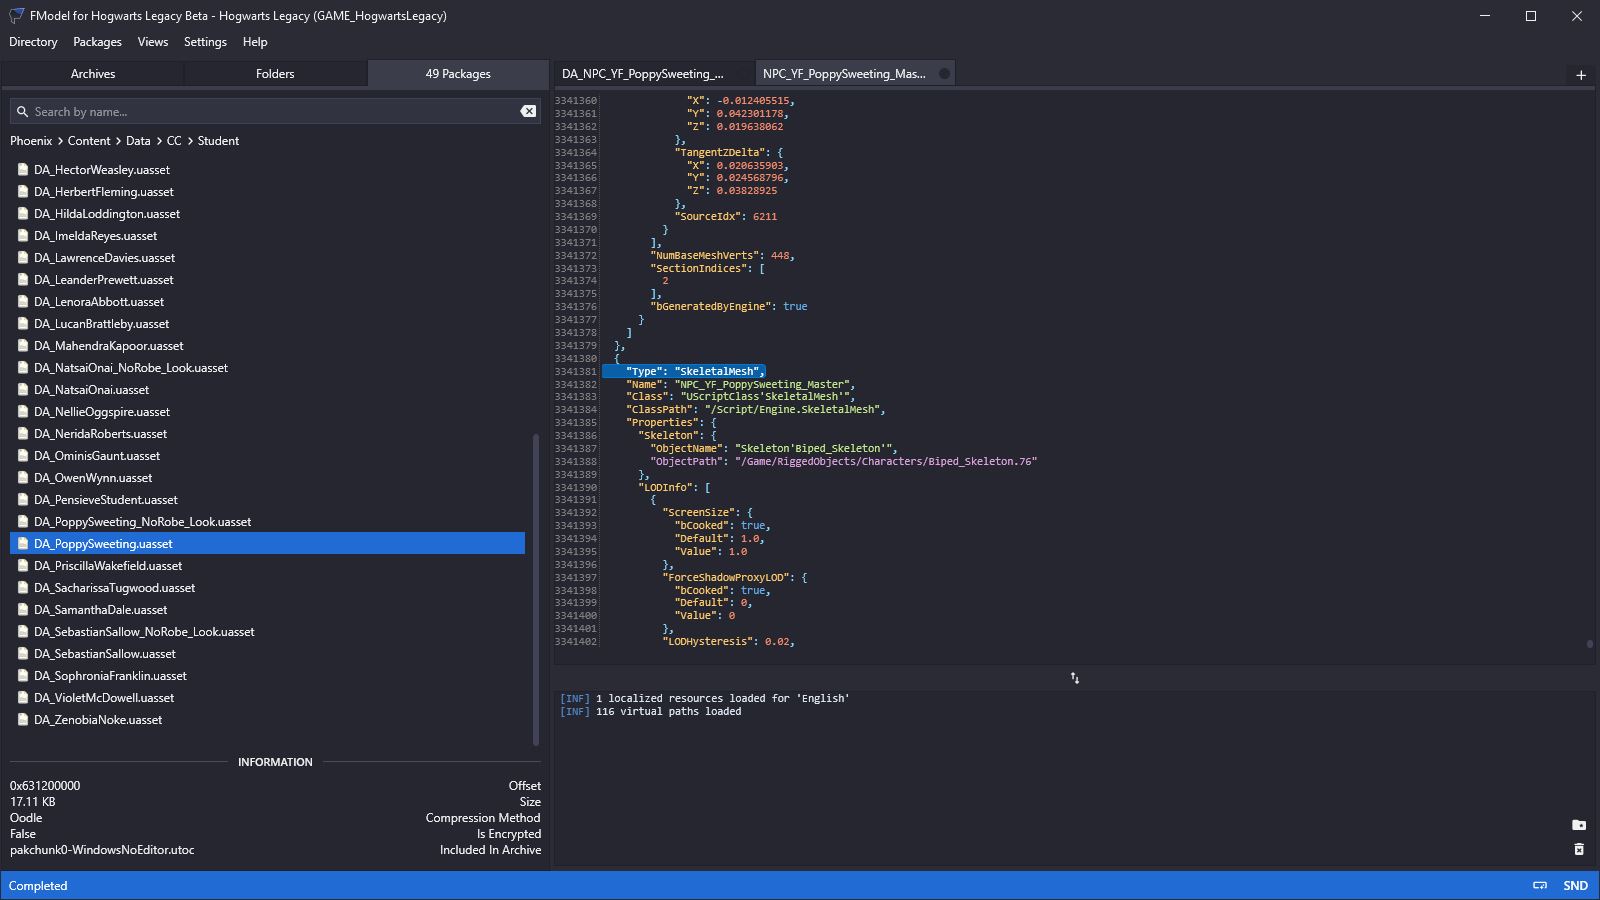The image size is (1600, 900).
Task: Click the pakchunk0-WindowsNoEditor.utoc archive name
Action: click(102, 850)
